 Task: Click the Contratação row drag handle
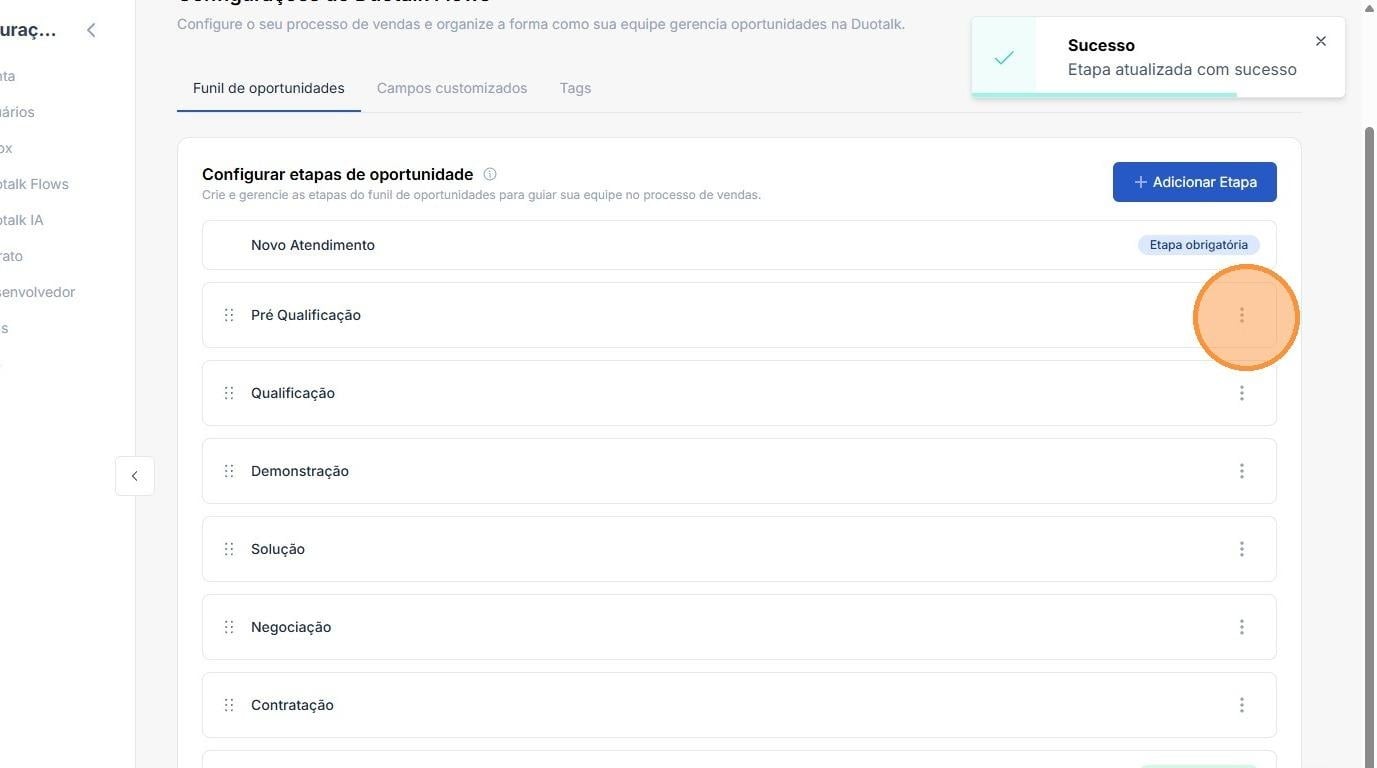(229, 705)
